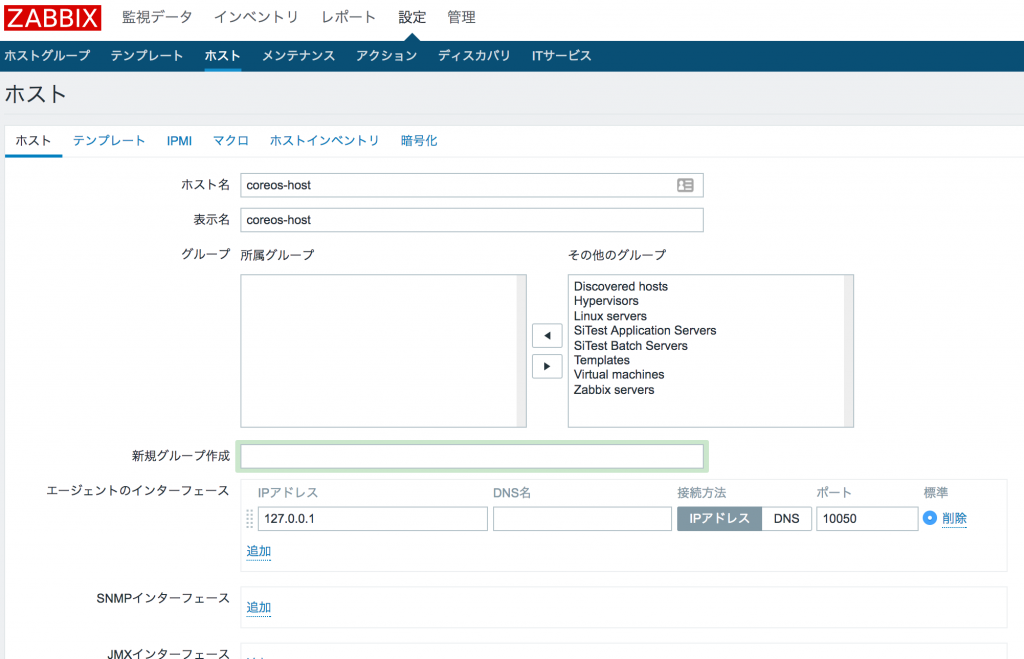
Task: Go to アクション section
Action: [x=387, y=56]
